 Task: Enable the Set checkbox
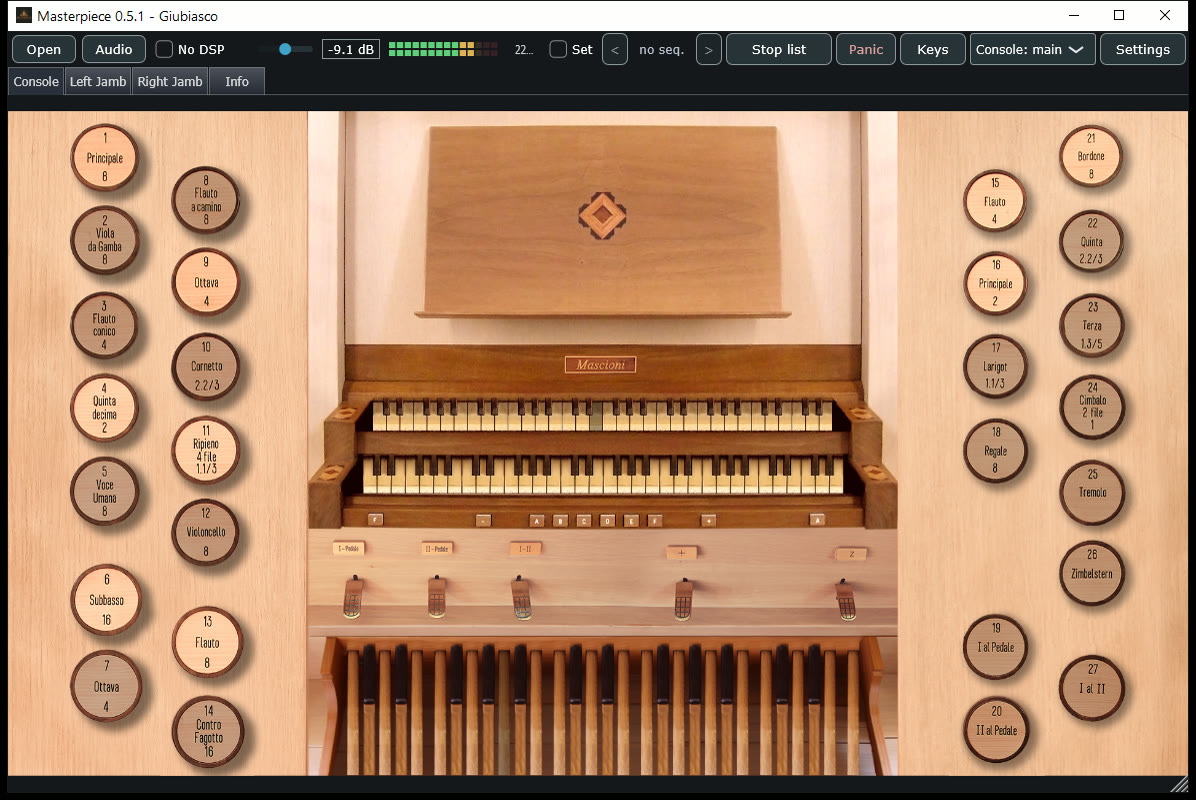click(x=558, y=50)
